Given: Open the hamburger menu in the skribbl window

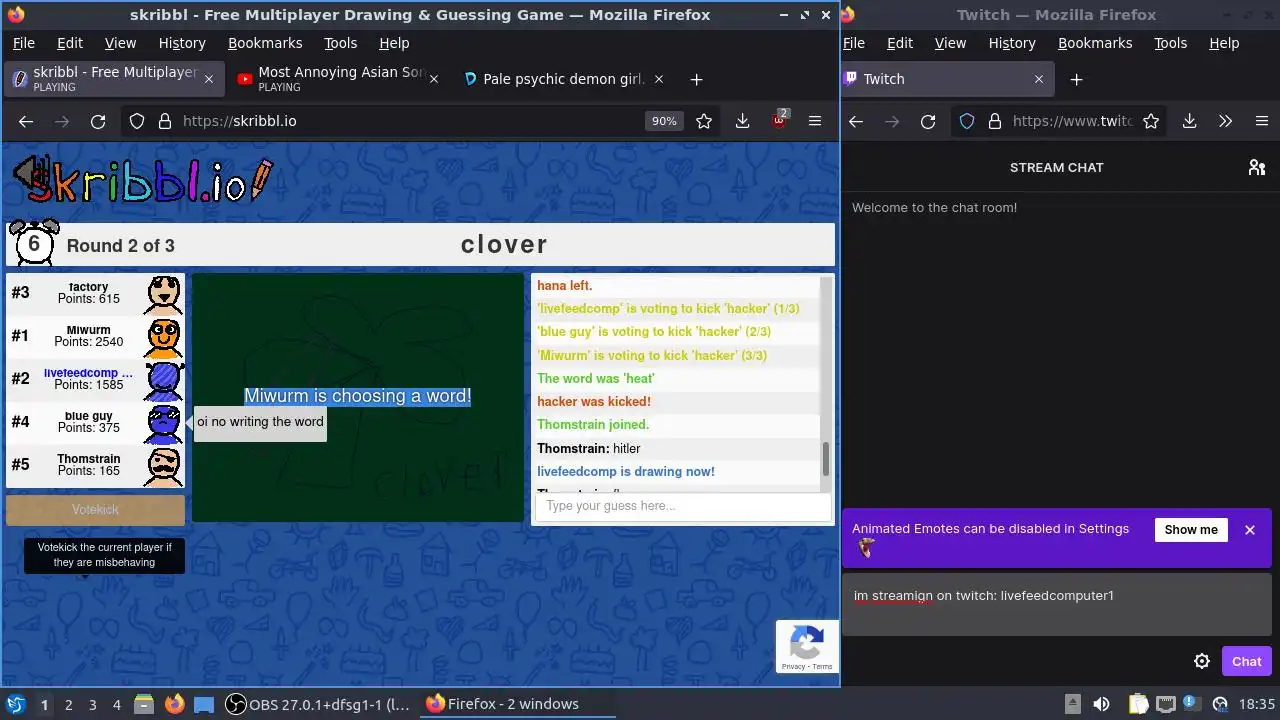Looking at the screenshot, I should [x=815, y=121].
